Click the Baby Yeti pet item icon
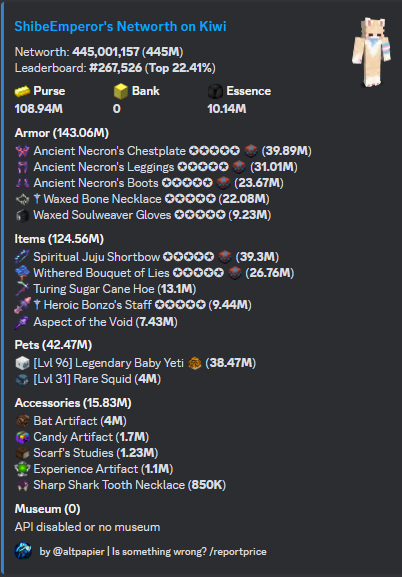This screenshot has height=577, width=402. coord(195,364)
